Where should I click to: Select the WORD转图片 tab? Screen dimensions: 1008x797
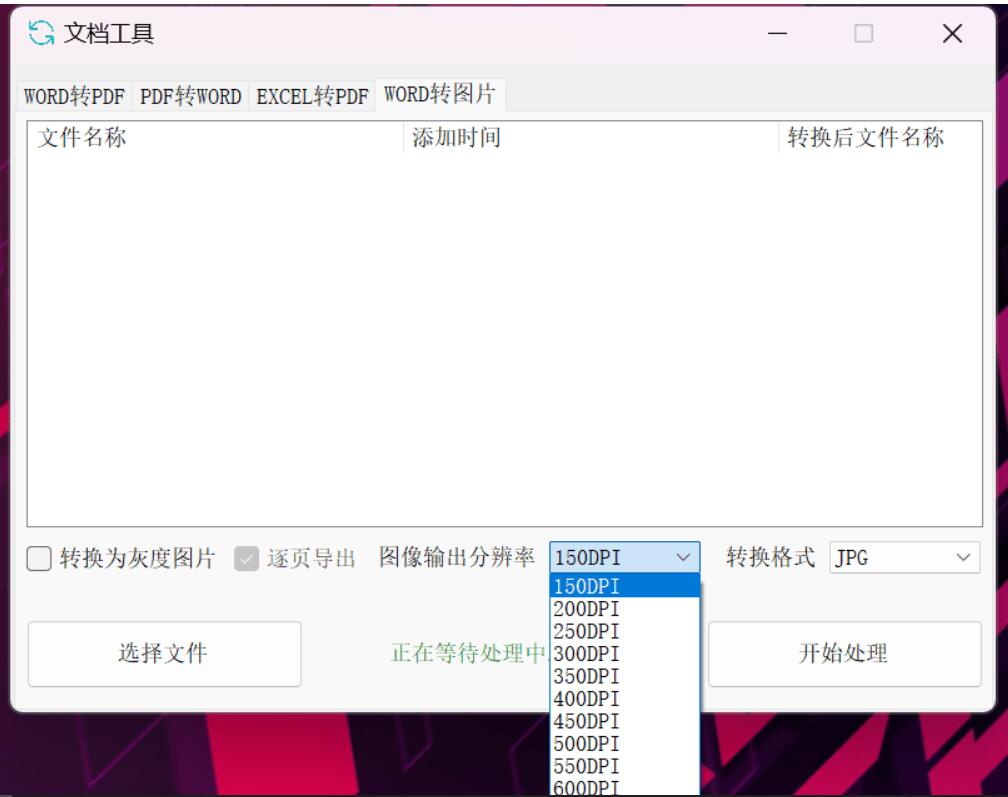click(x=440, y=94)
